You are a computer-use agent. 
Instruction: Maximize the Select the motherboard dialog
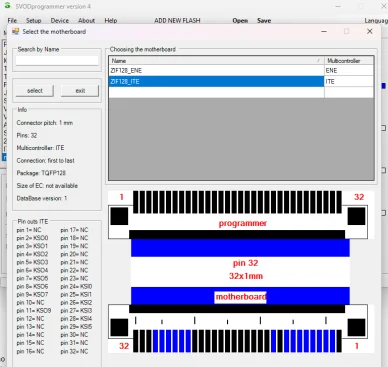coord(347,31)
